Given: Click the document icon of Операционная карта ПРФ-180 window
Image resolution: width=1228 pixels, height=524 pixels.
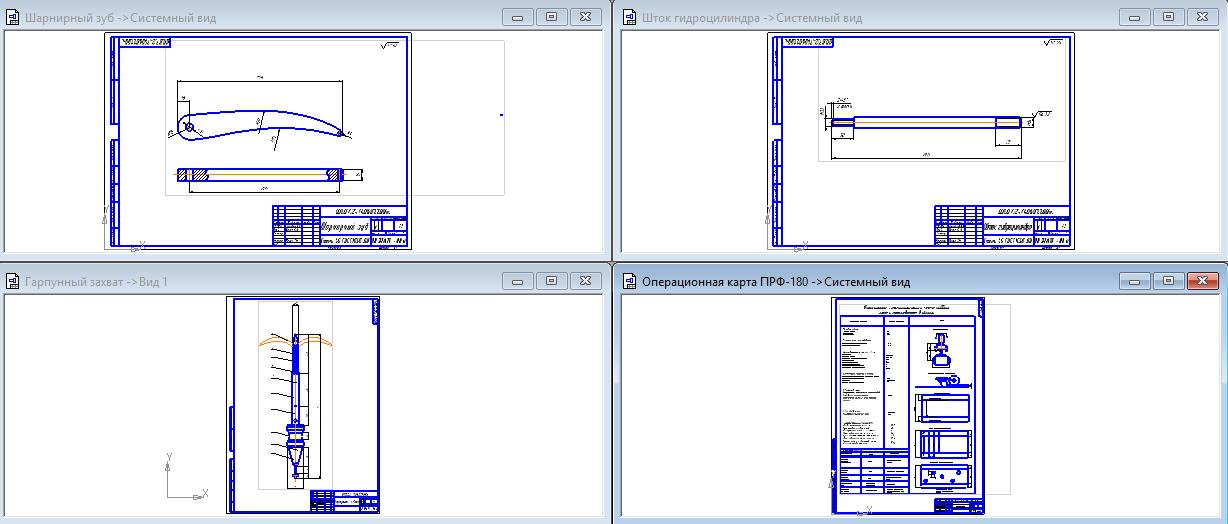Looking at the screenshot, I should click(x=631, y=282).
